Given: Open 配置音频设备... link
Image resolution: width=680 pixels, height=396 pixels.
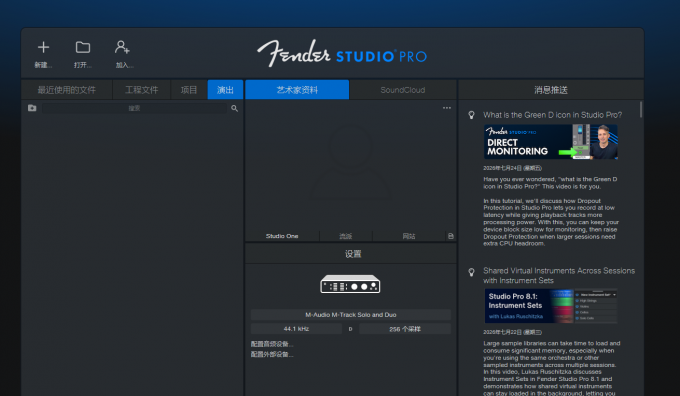Looking at the screenshot, I should pos(272,344).
